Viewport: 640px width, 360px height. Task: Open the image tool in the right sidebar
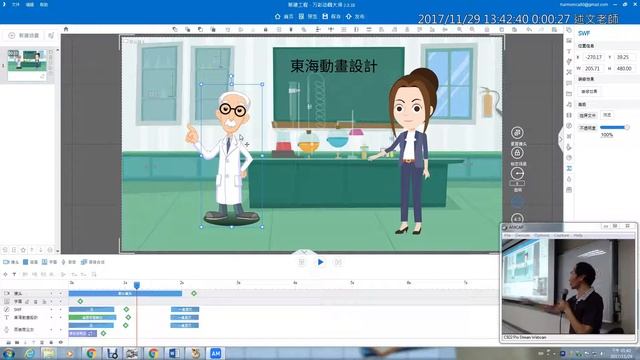[x=569, y=40]
